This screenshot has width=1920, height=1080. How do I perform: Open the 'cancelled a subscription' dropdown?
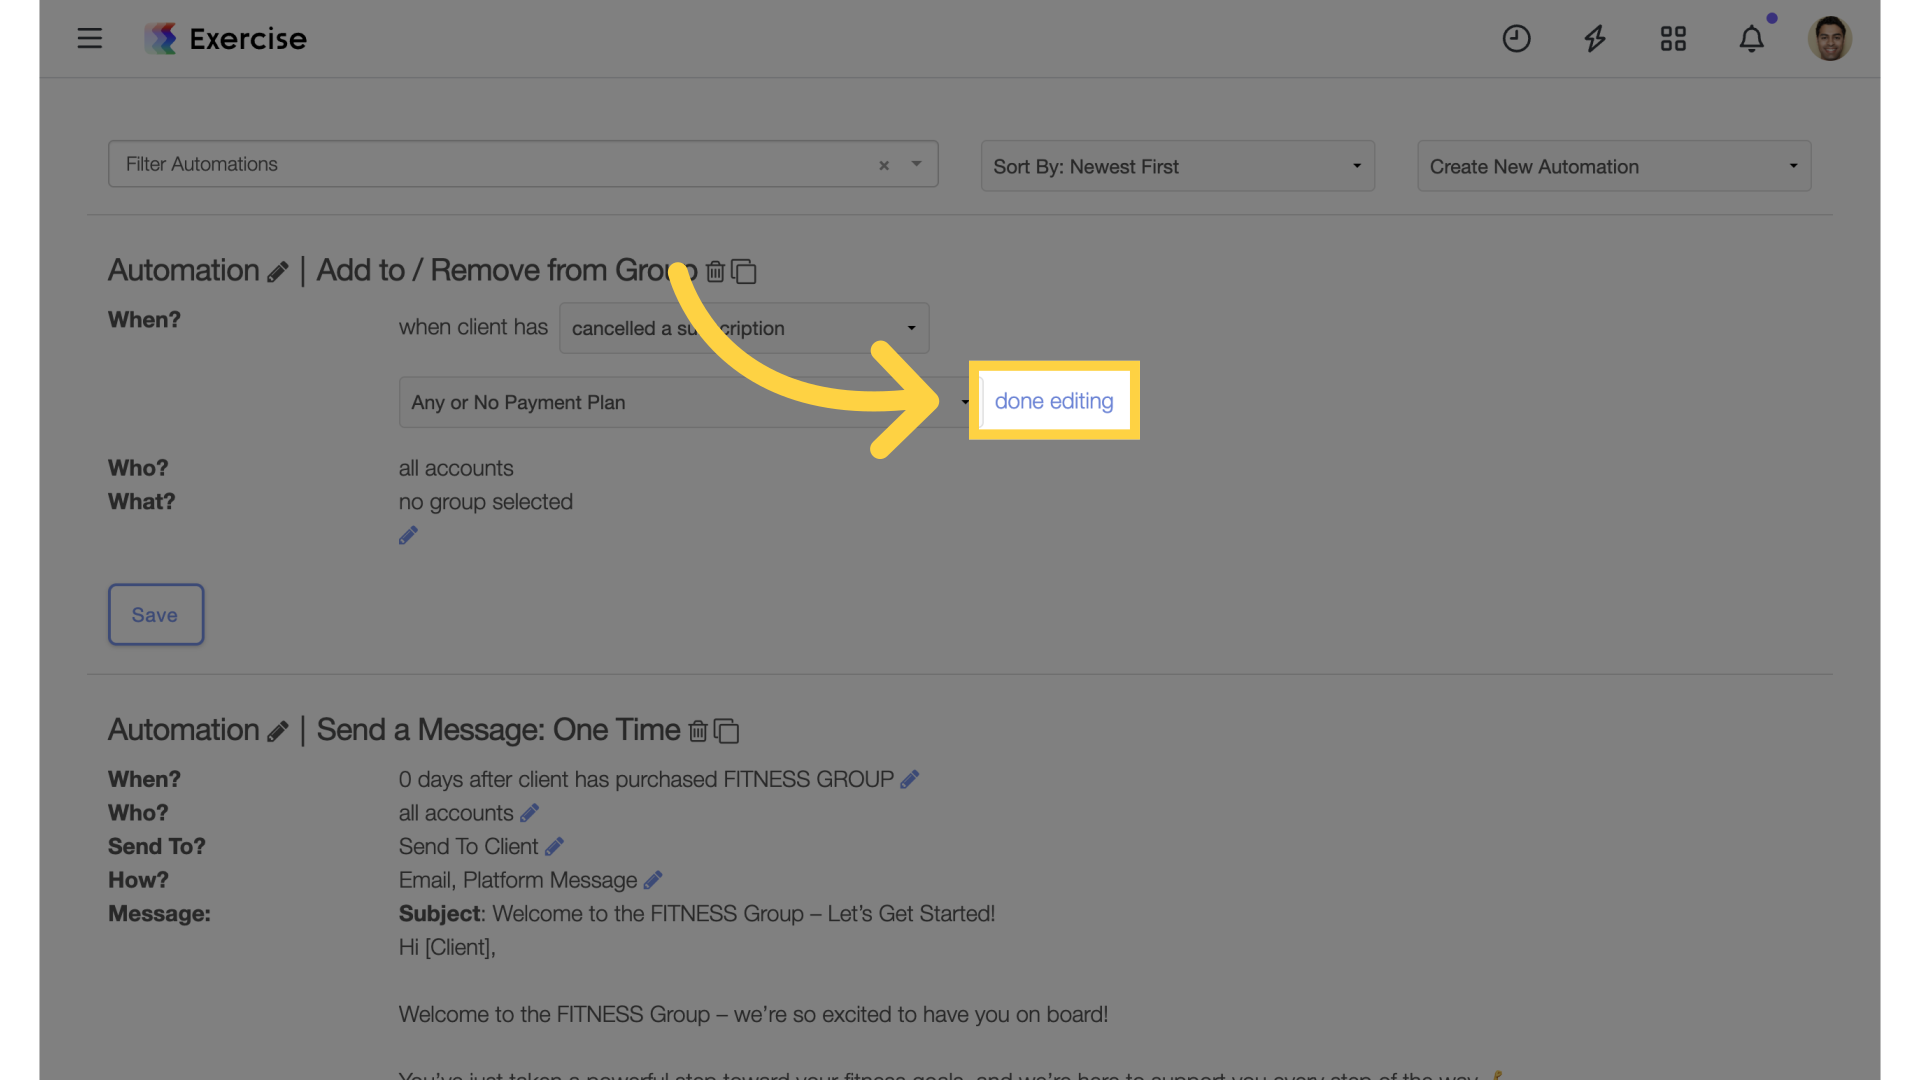744,328
